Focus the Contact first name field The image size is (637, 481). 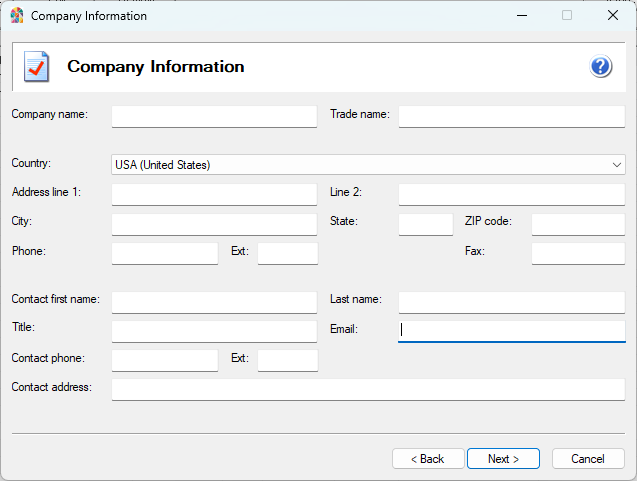point(214,303)
